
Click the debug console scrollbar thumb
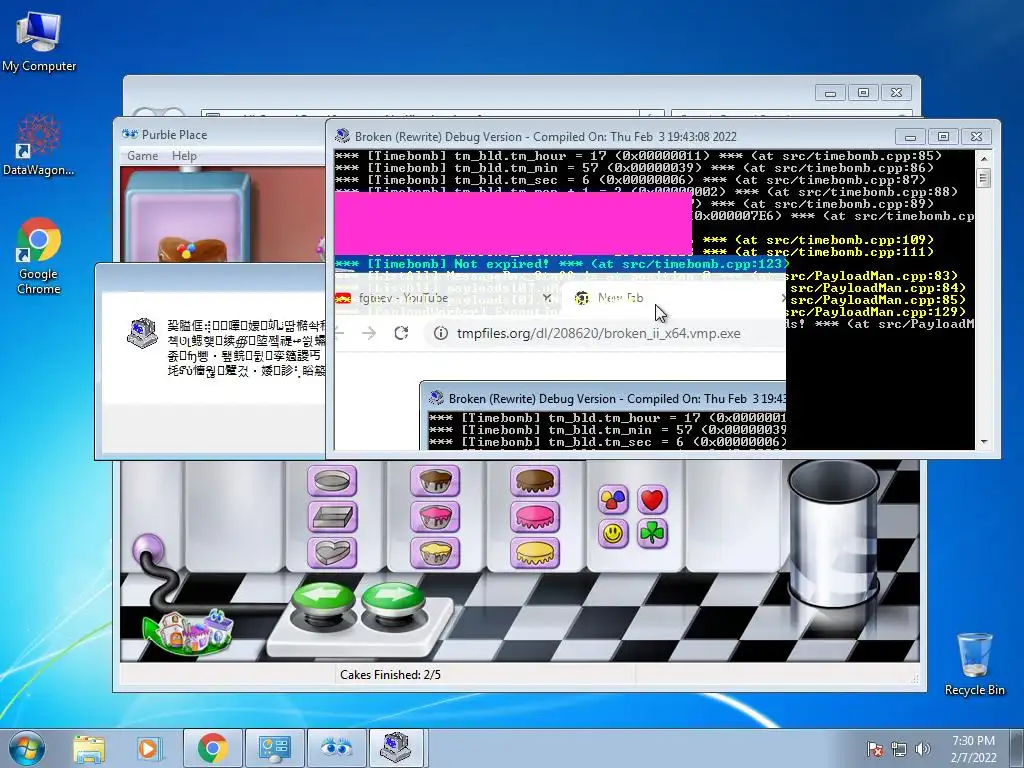[984, 177]
